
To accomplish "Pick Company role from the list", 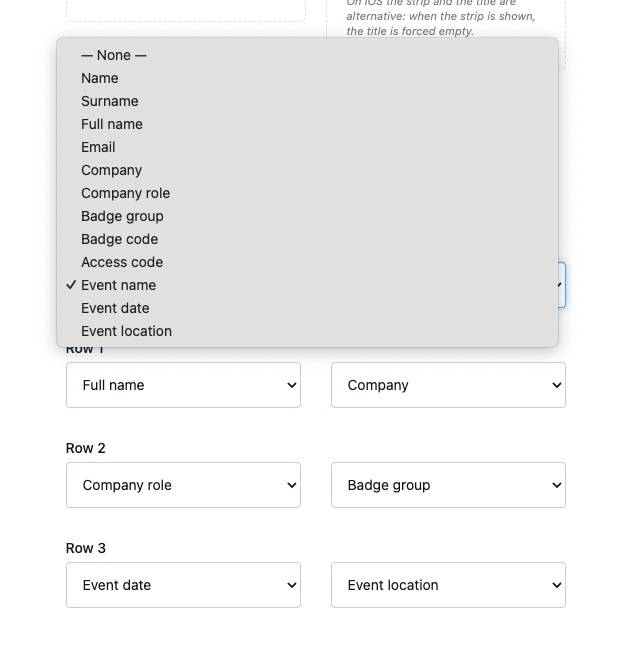I will [307, 193].
